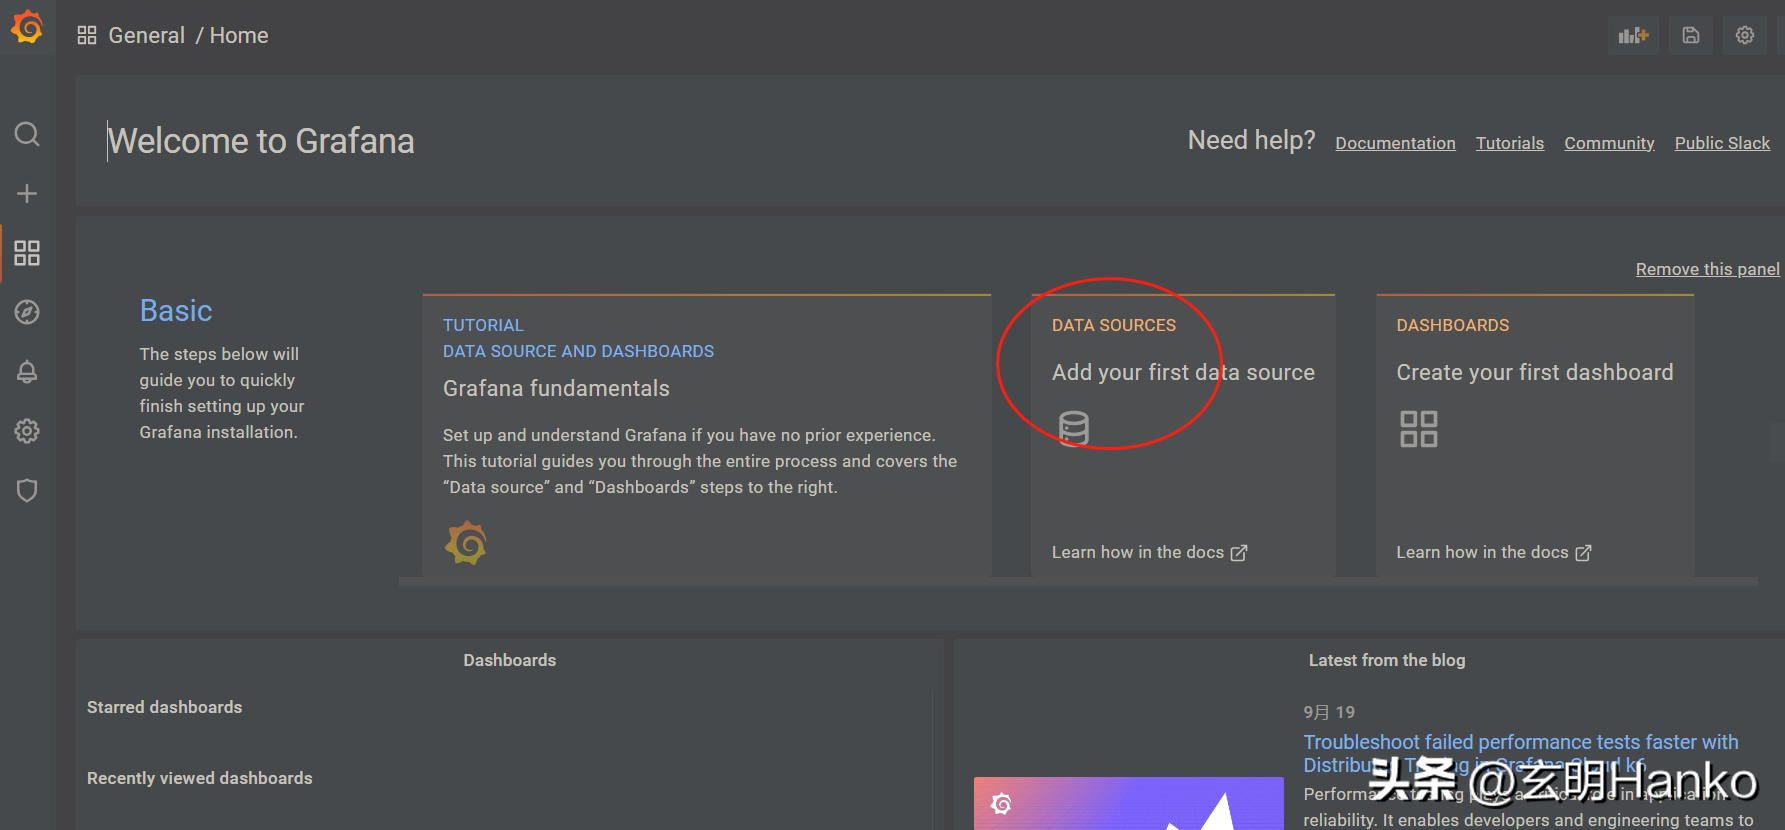Open the Dashboards sidebar icon
The width and height of the screenshot is (1785, 830).
pyautogui.click(x=27, y=253)
